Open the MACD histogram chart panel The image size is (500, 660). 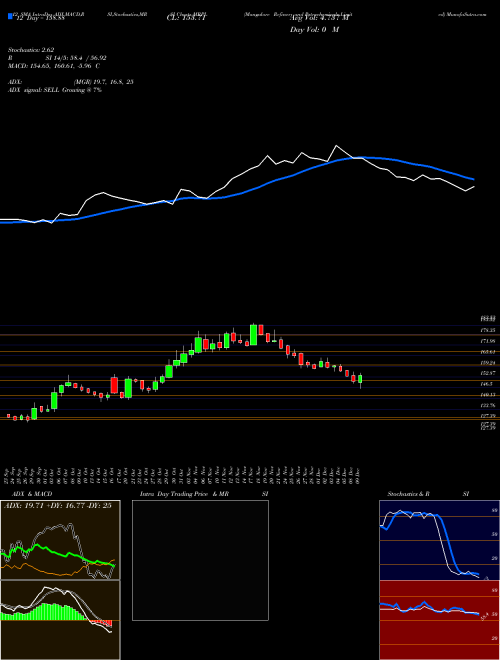point(60,620)
